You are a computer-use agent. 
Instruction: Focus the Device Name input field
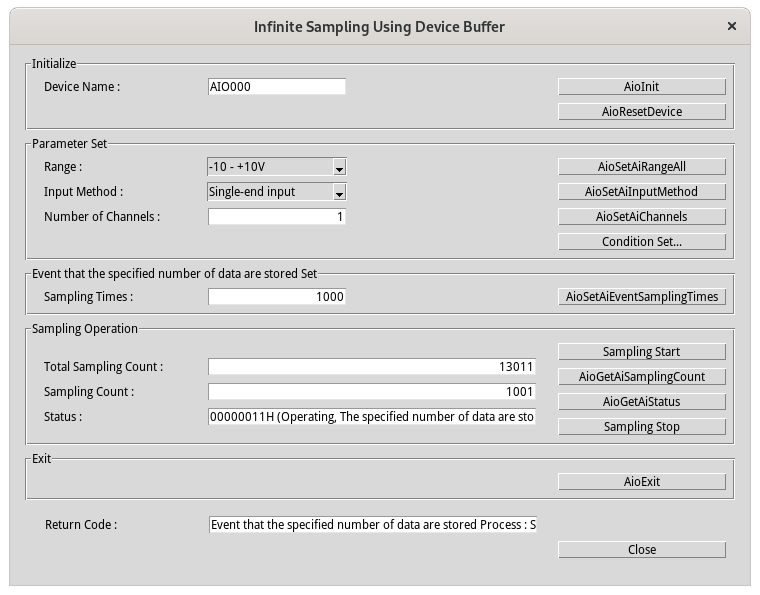[x=276, y=87]
